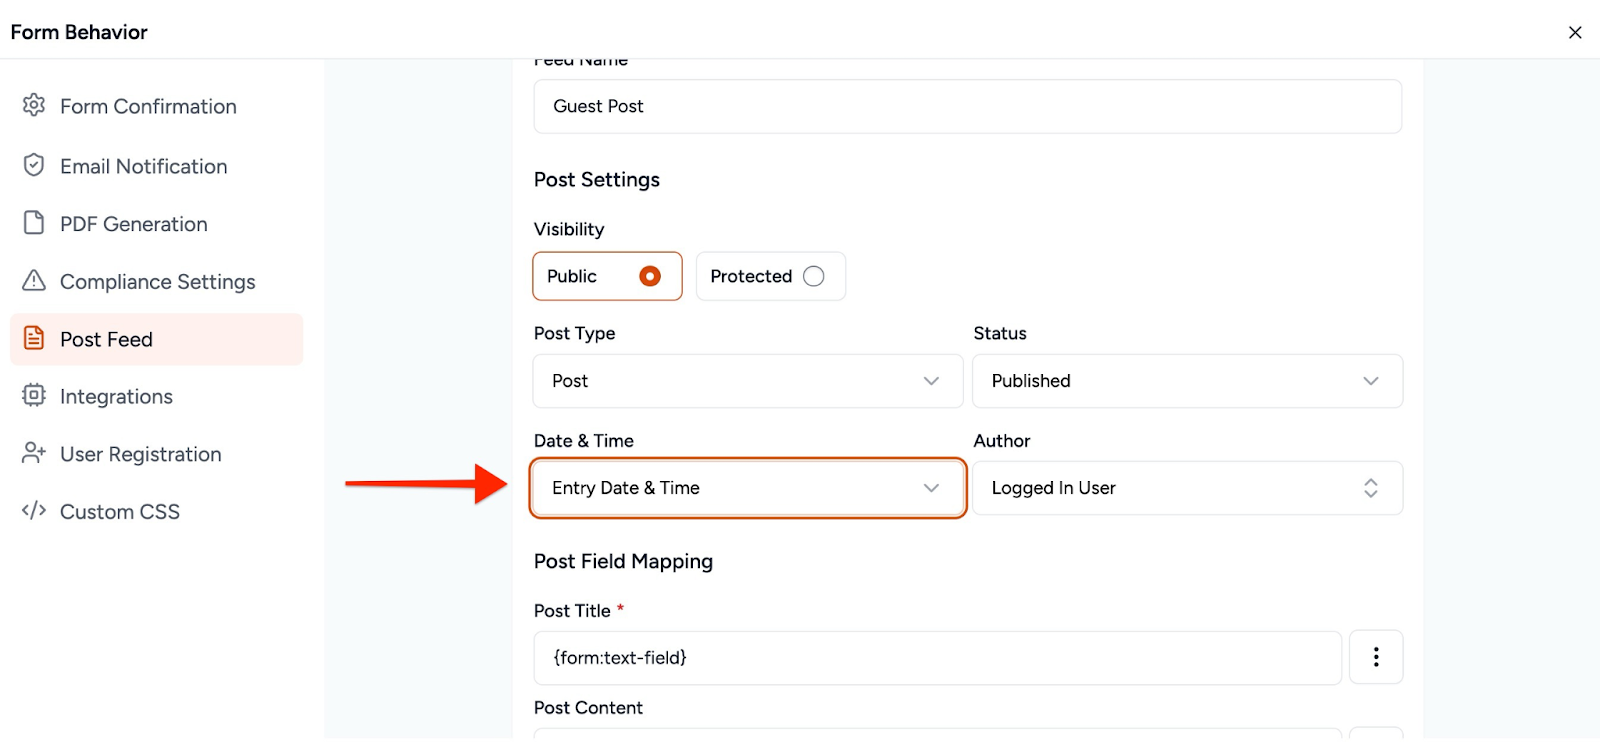Image resolution: width=1600 pixels, height=748 pixels.
Task: Open the Custom CSS section
Action: 120,512
